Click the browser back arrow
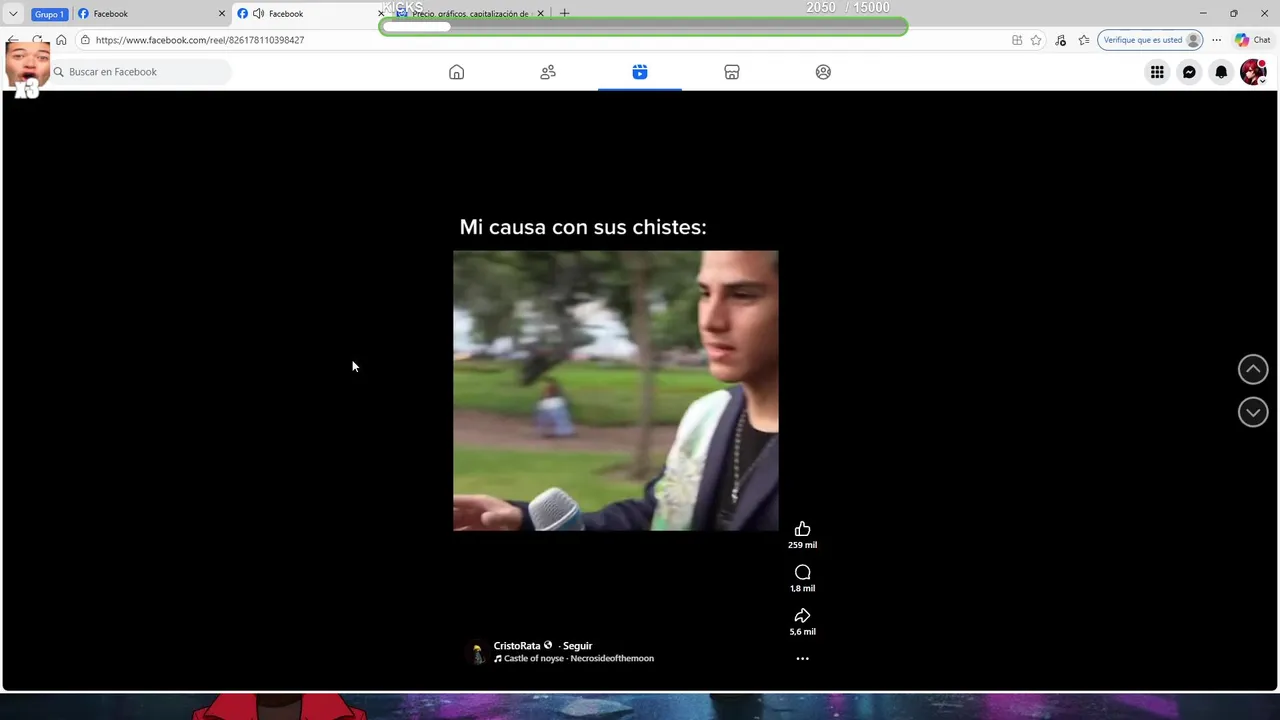Viewport: 1280px width, 720px height. 13,40
